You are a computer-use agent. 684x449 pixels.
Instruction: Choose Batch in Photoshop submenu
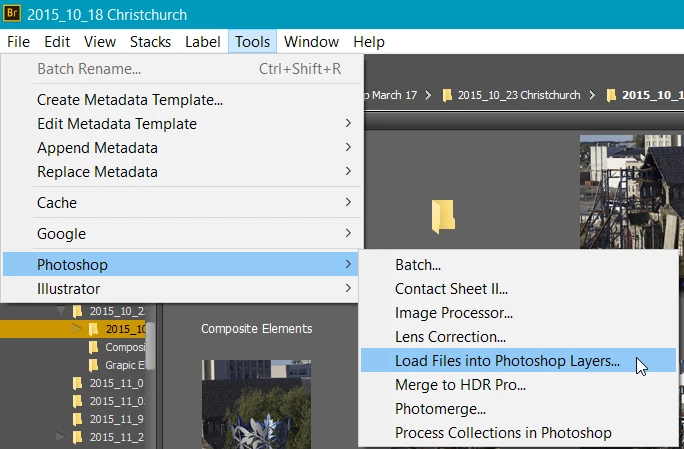(x=518, y=265)
